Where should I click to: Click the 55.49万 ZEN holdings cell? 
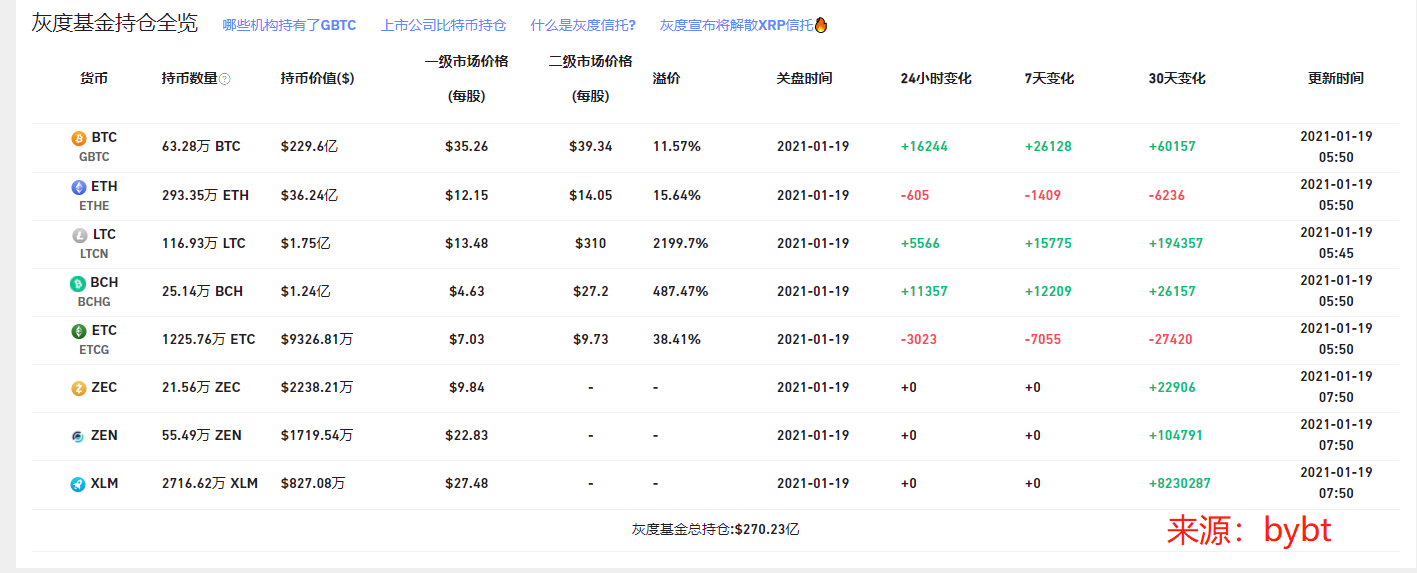tap(201, 435)
